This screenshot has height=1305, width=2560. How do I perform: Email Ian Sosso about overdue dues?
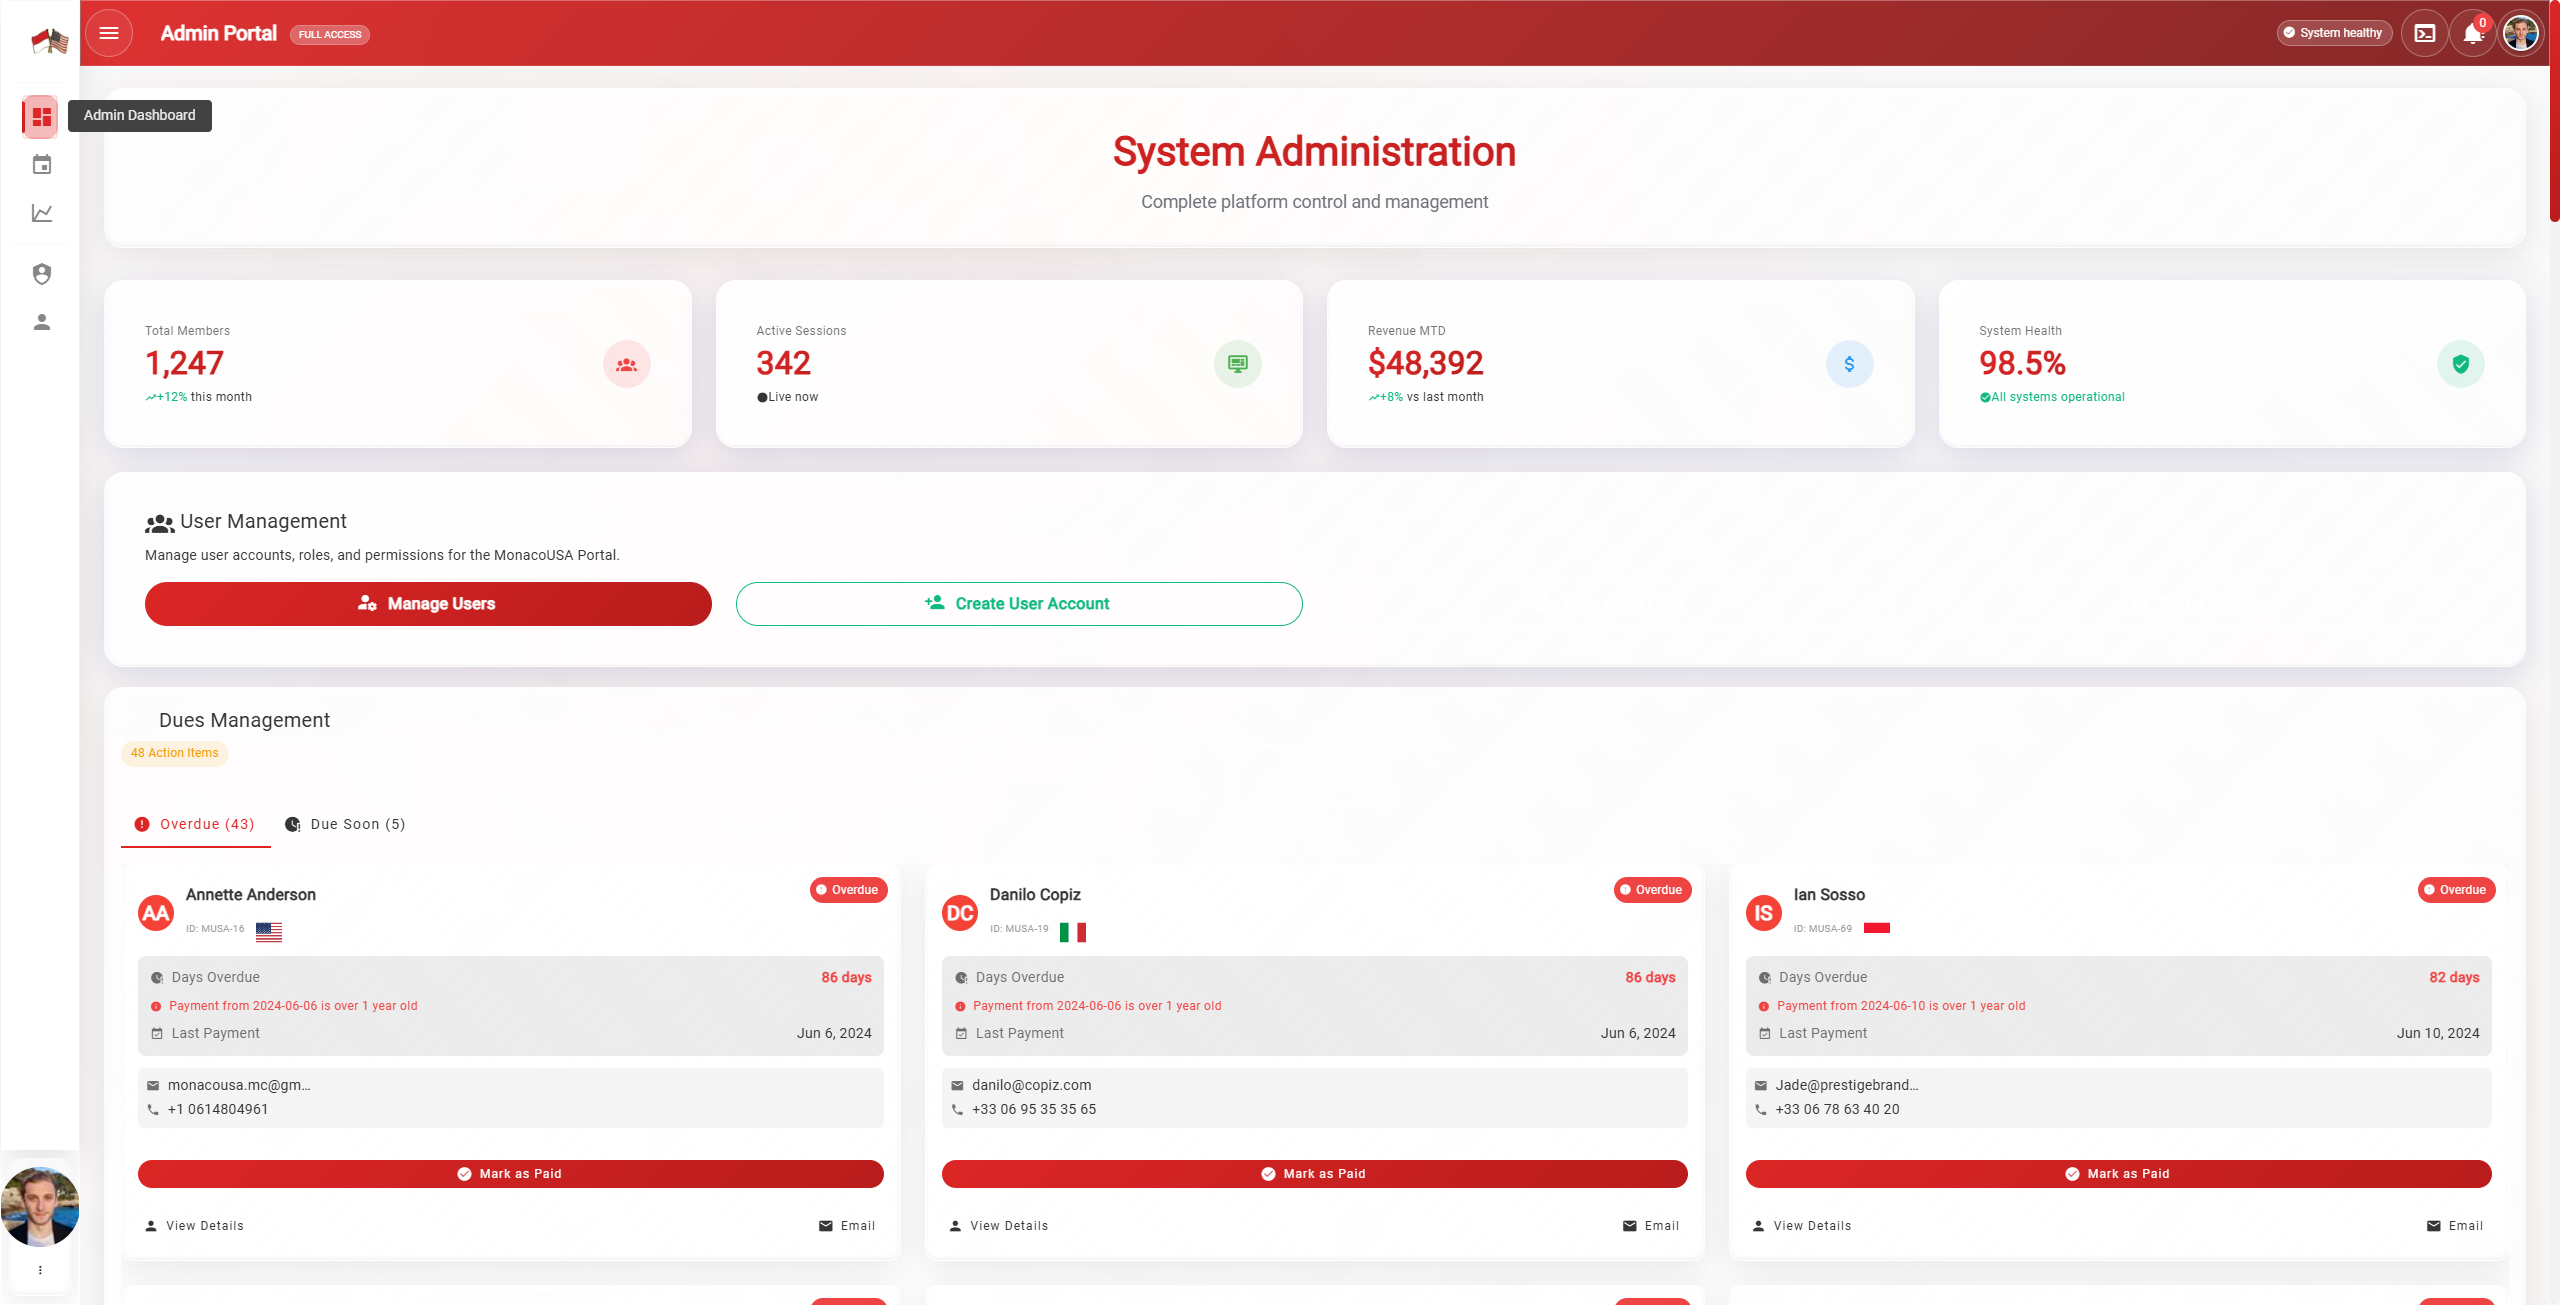(x=2454, y=1226)
